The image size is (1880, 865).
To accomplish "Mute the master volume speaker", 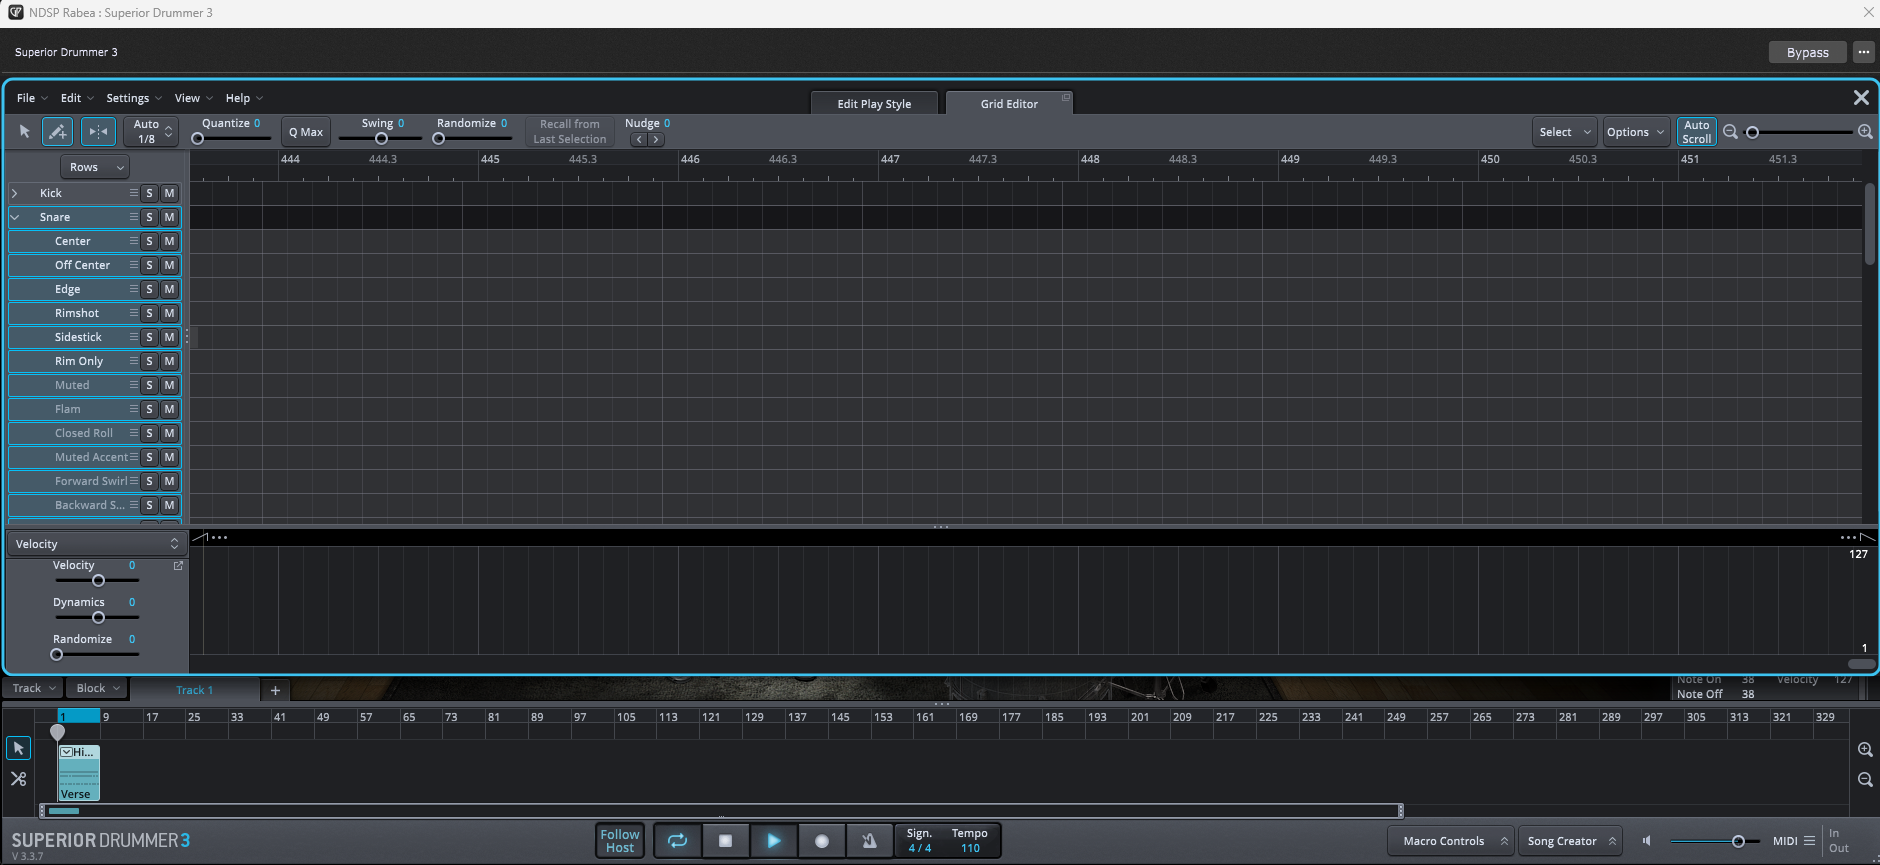I will (x=1647, y=841).
